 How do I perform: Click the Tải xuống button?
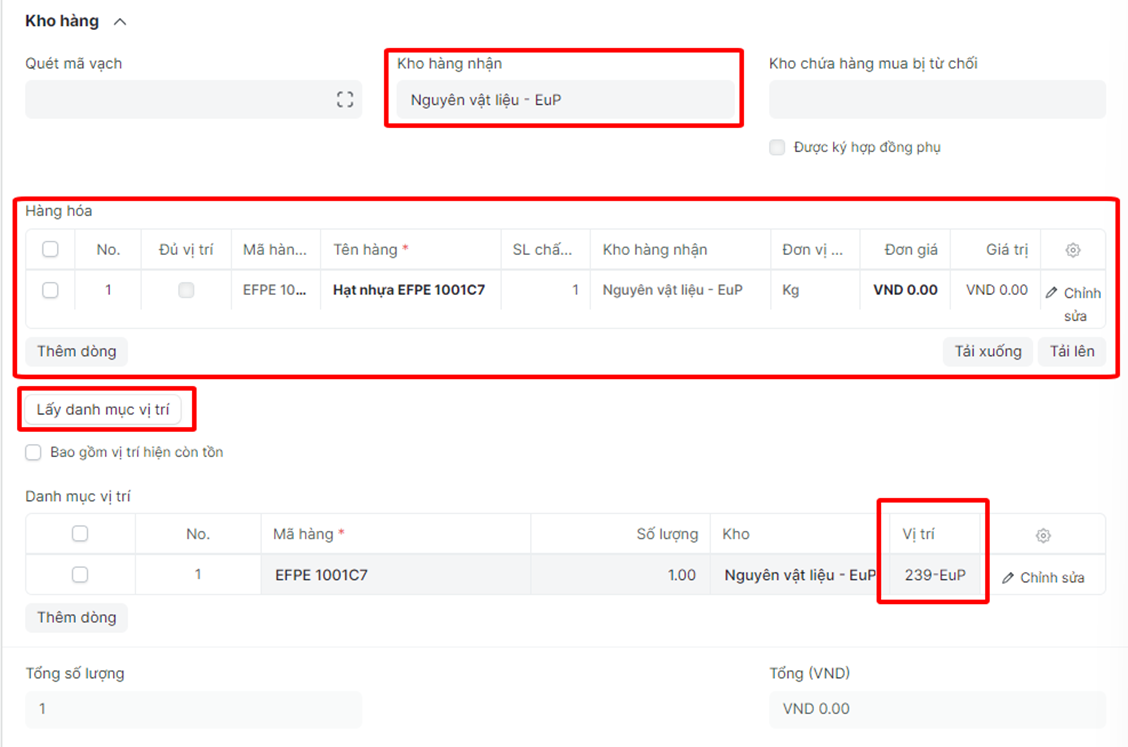click(987, 351)
